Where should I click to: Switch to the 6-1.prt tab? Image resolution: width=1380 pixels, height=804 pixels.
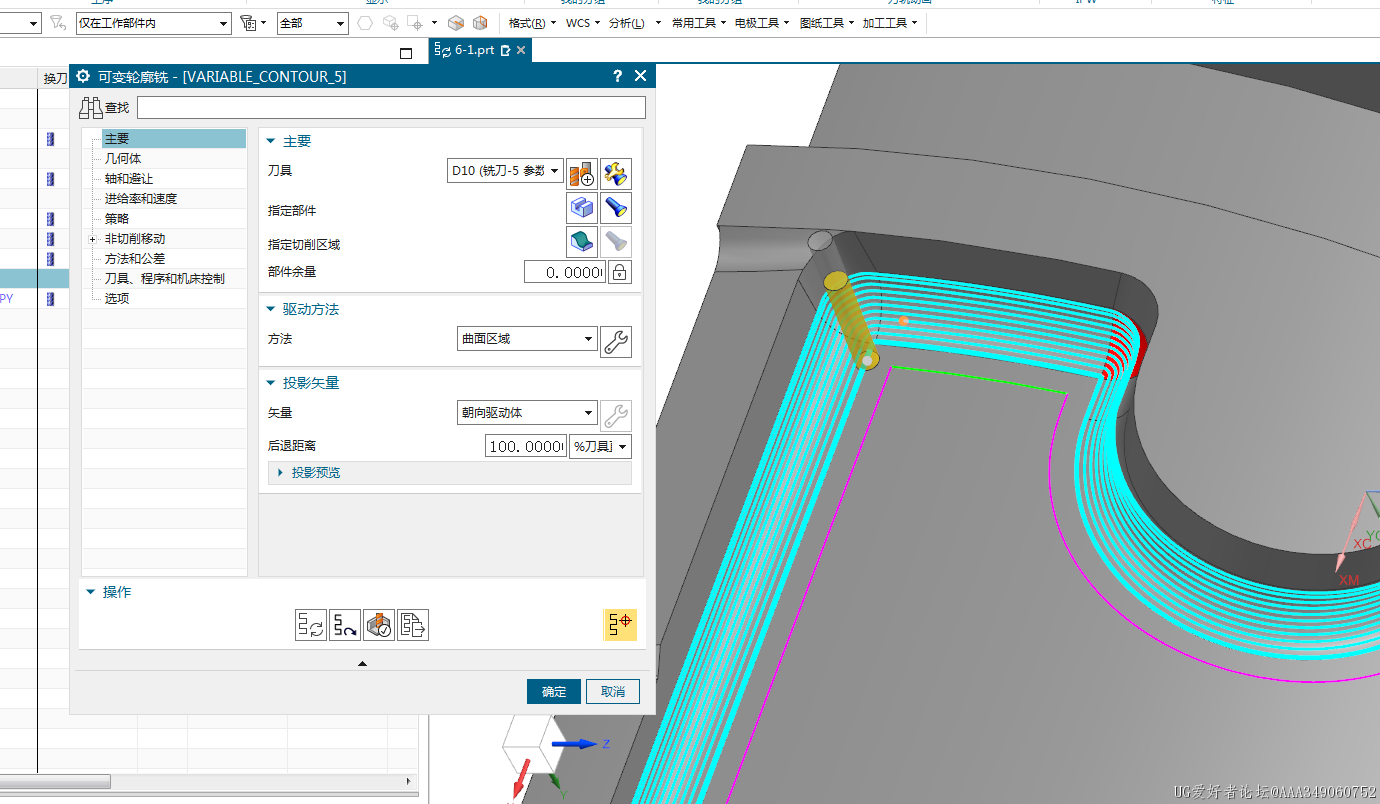pos(474,50)
